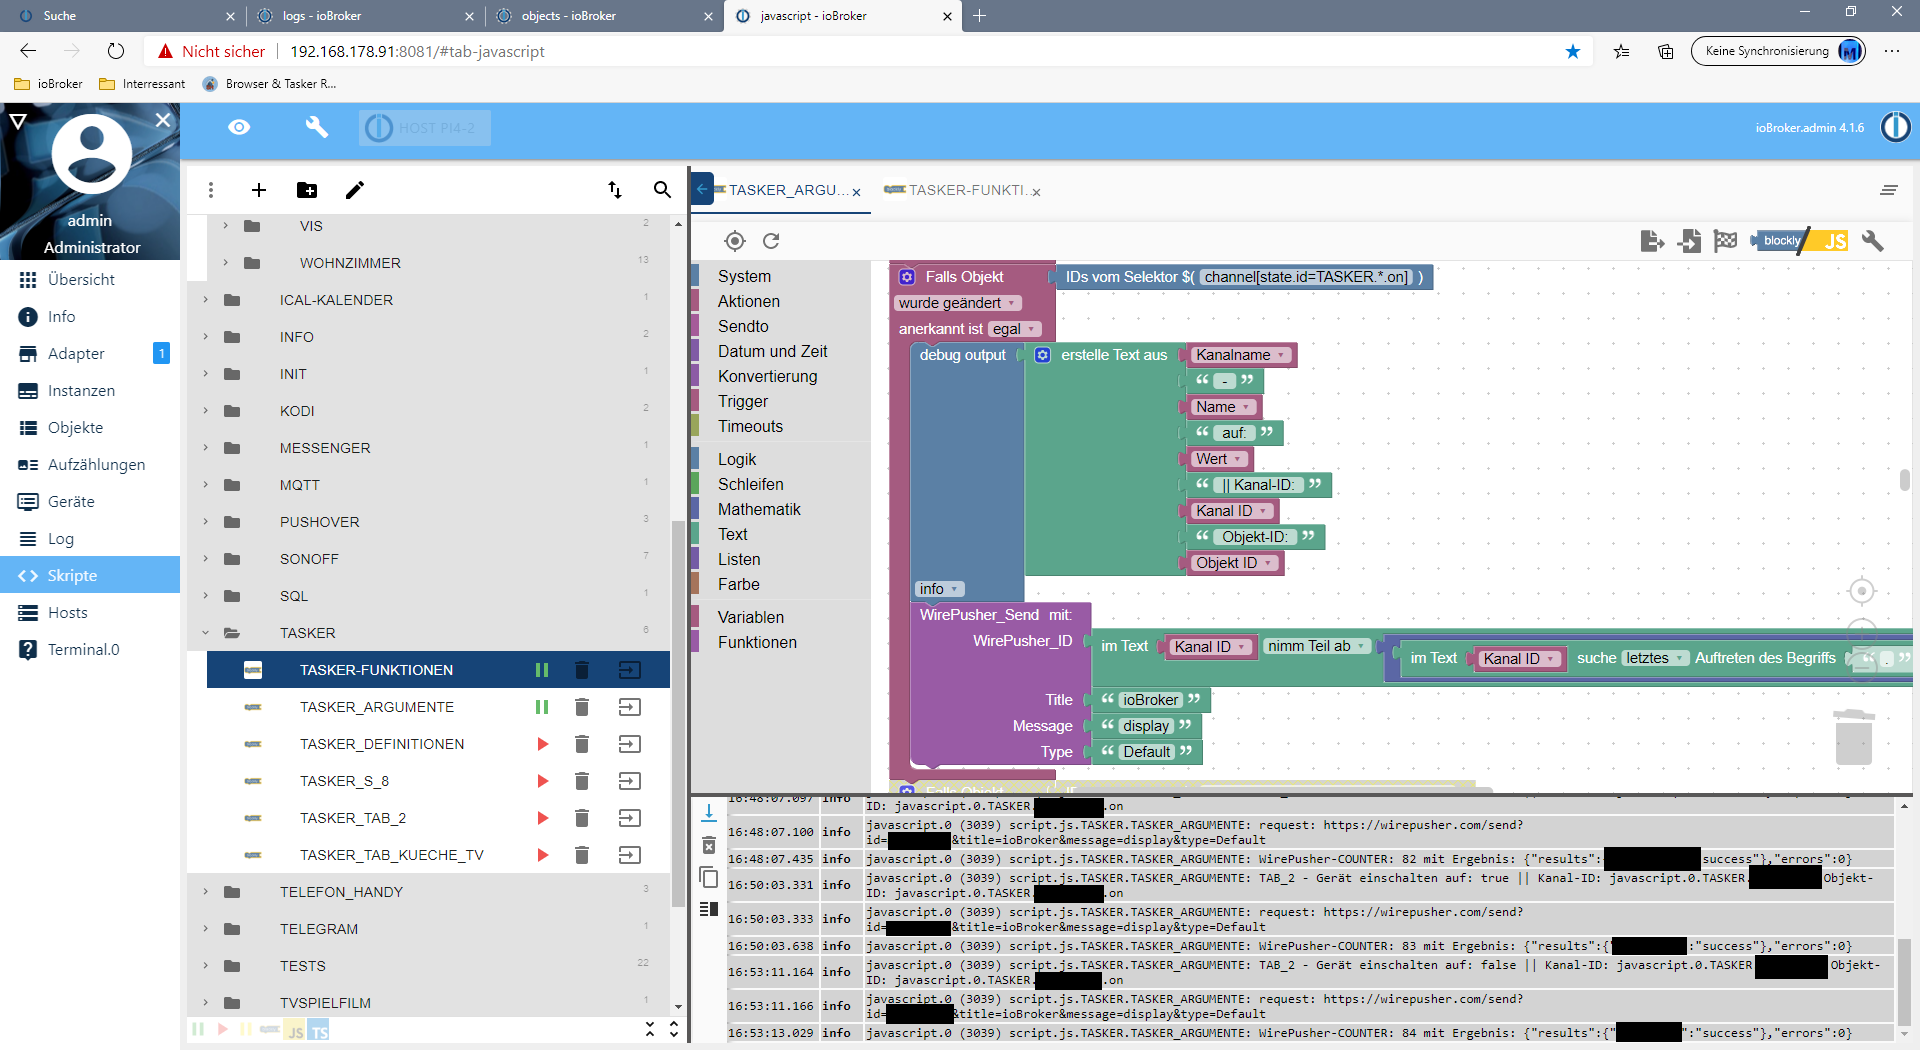Search scripts with magnifier icon
Viewport: 1920px width, 1050px height.
coord(662,189)
